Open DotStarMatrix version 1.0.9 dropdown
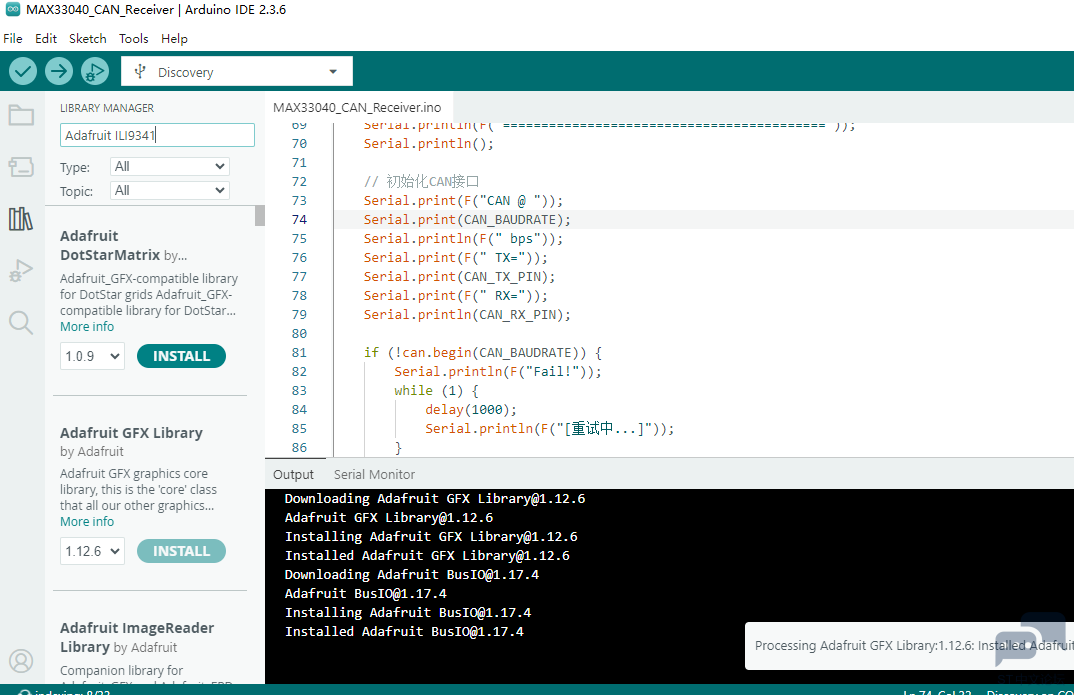 [92, 356]
